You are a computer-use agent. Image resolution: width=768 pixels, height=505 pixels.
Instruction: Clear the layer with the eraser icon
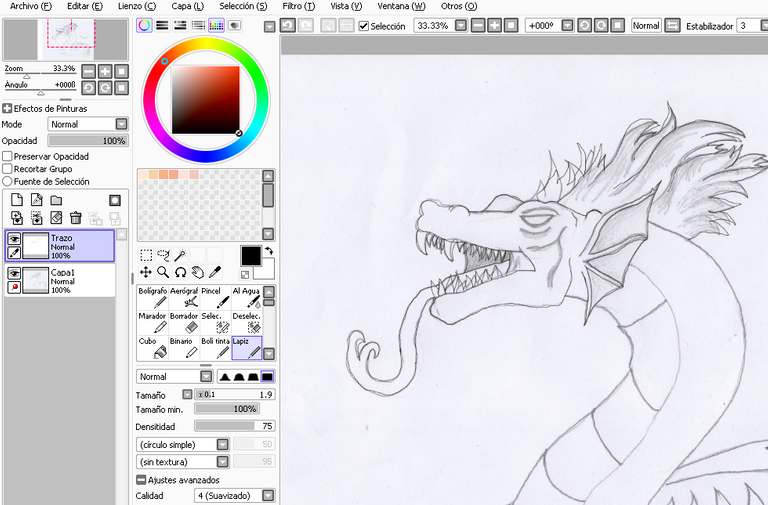click(x=56, y=218)
